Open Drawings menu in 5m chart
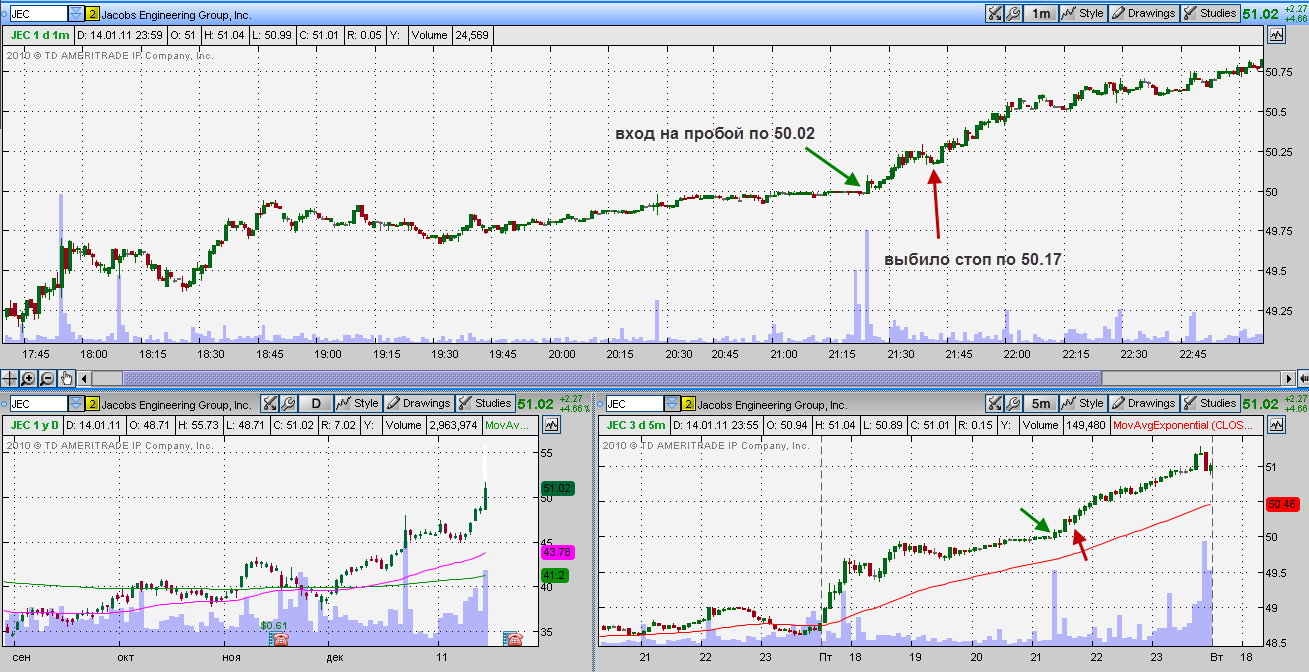This screenshot has height=672, width=1309. [x=1143, y=404]
